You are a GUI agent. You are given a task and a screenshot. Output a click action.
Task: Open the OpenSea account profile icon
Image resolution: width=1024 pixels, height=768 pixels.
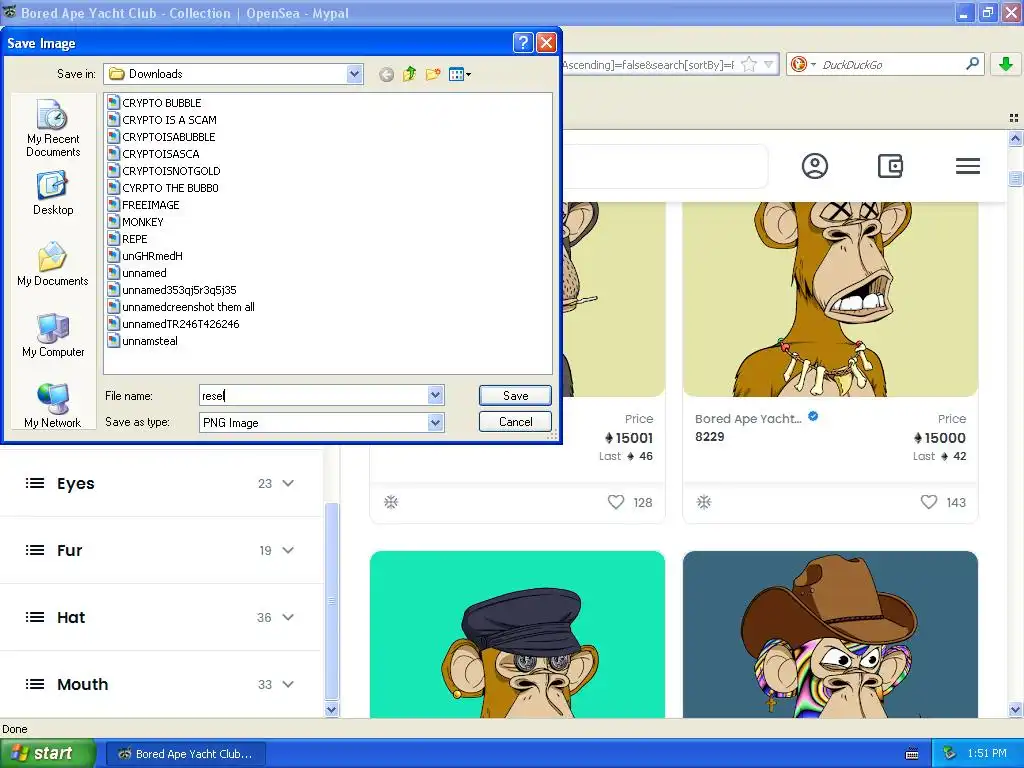pyautogui.click(x=814, y=166)
